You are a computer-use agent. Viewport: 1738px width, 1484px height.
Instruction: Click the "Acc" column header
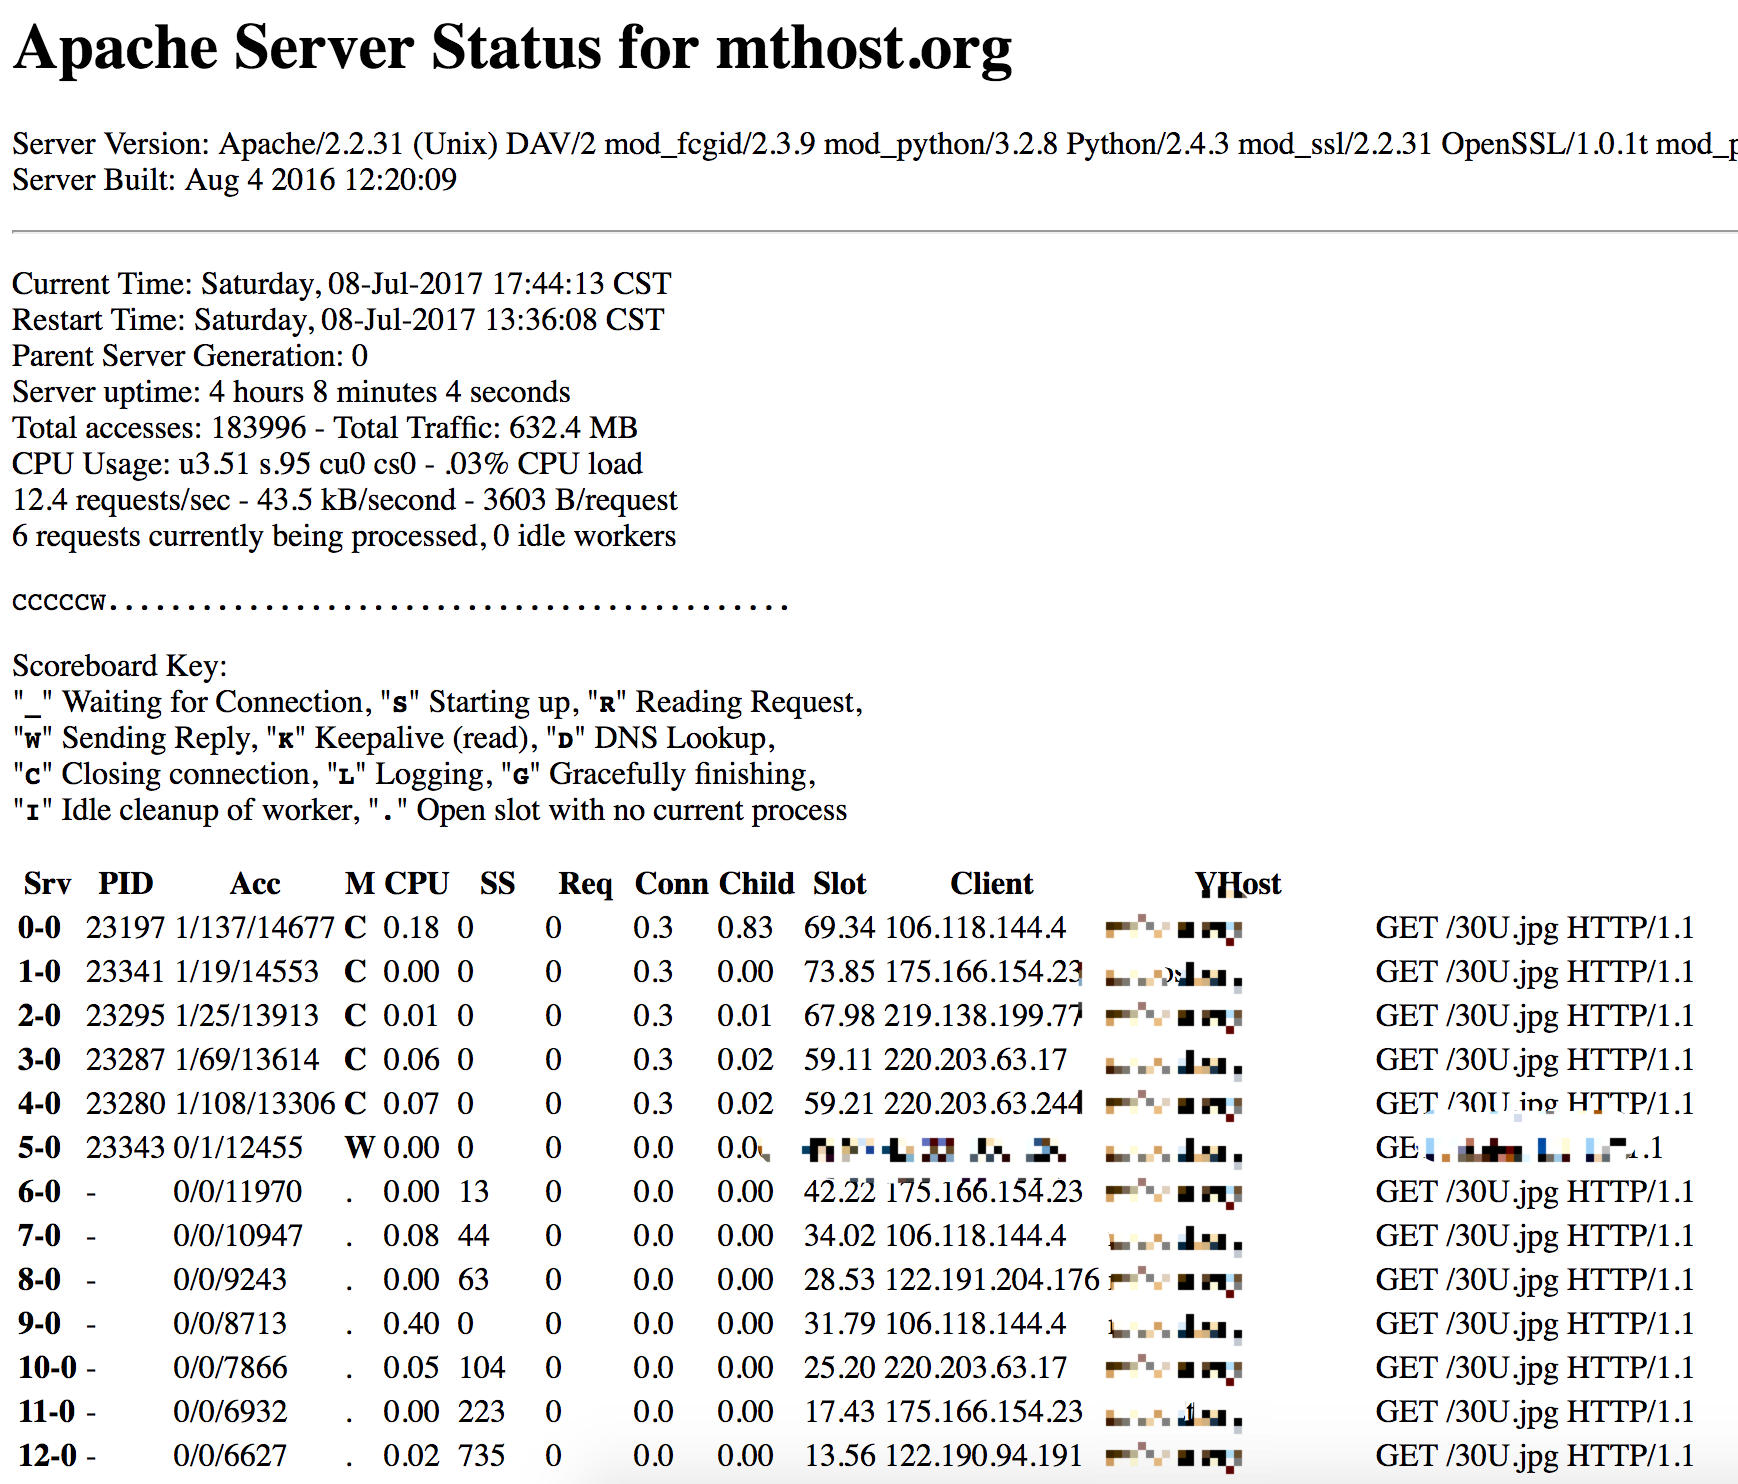pos(255,884)
